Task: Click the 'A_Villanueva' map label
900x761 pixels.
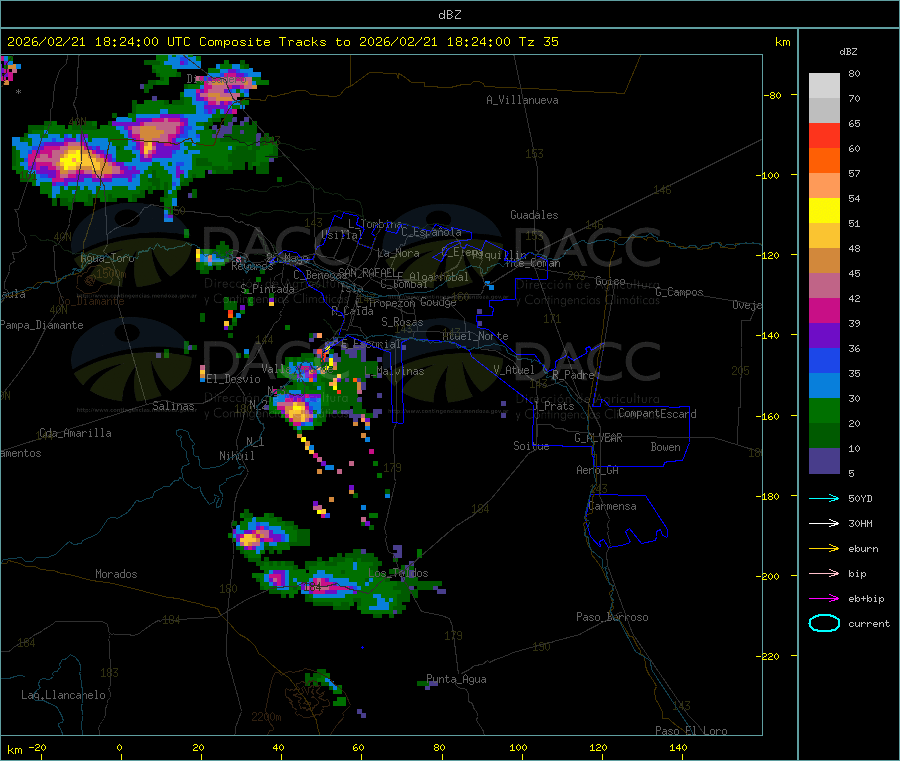Action: 522,100
